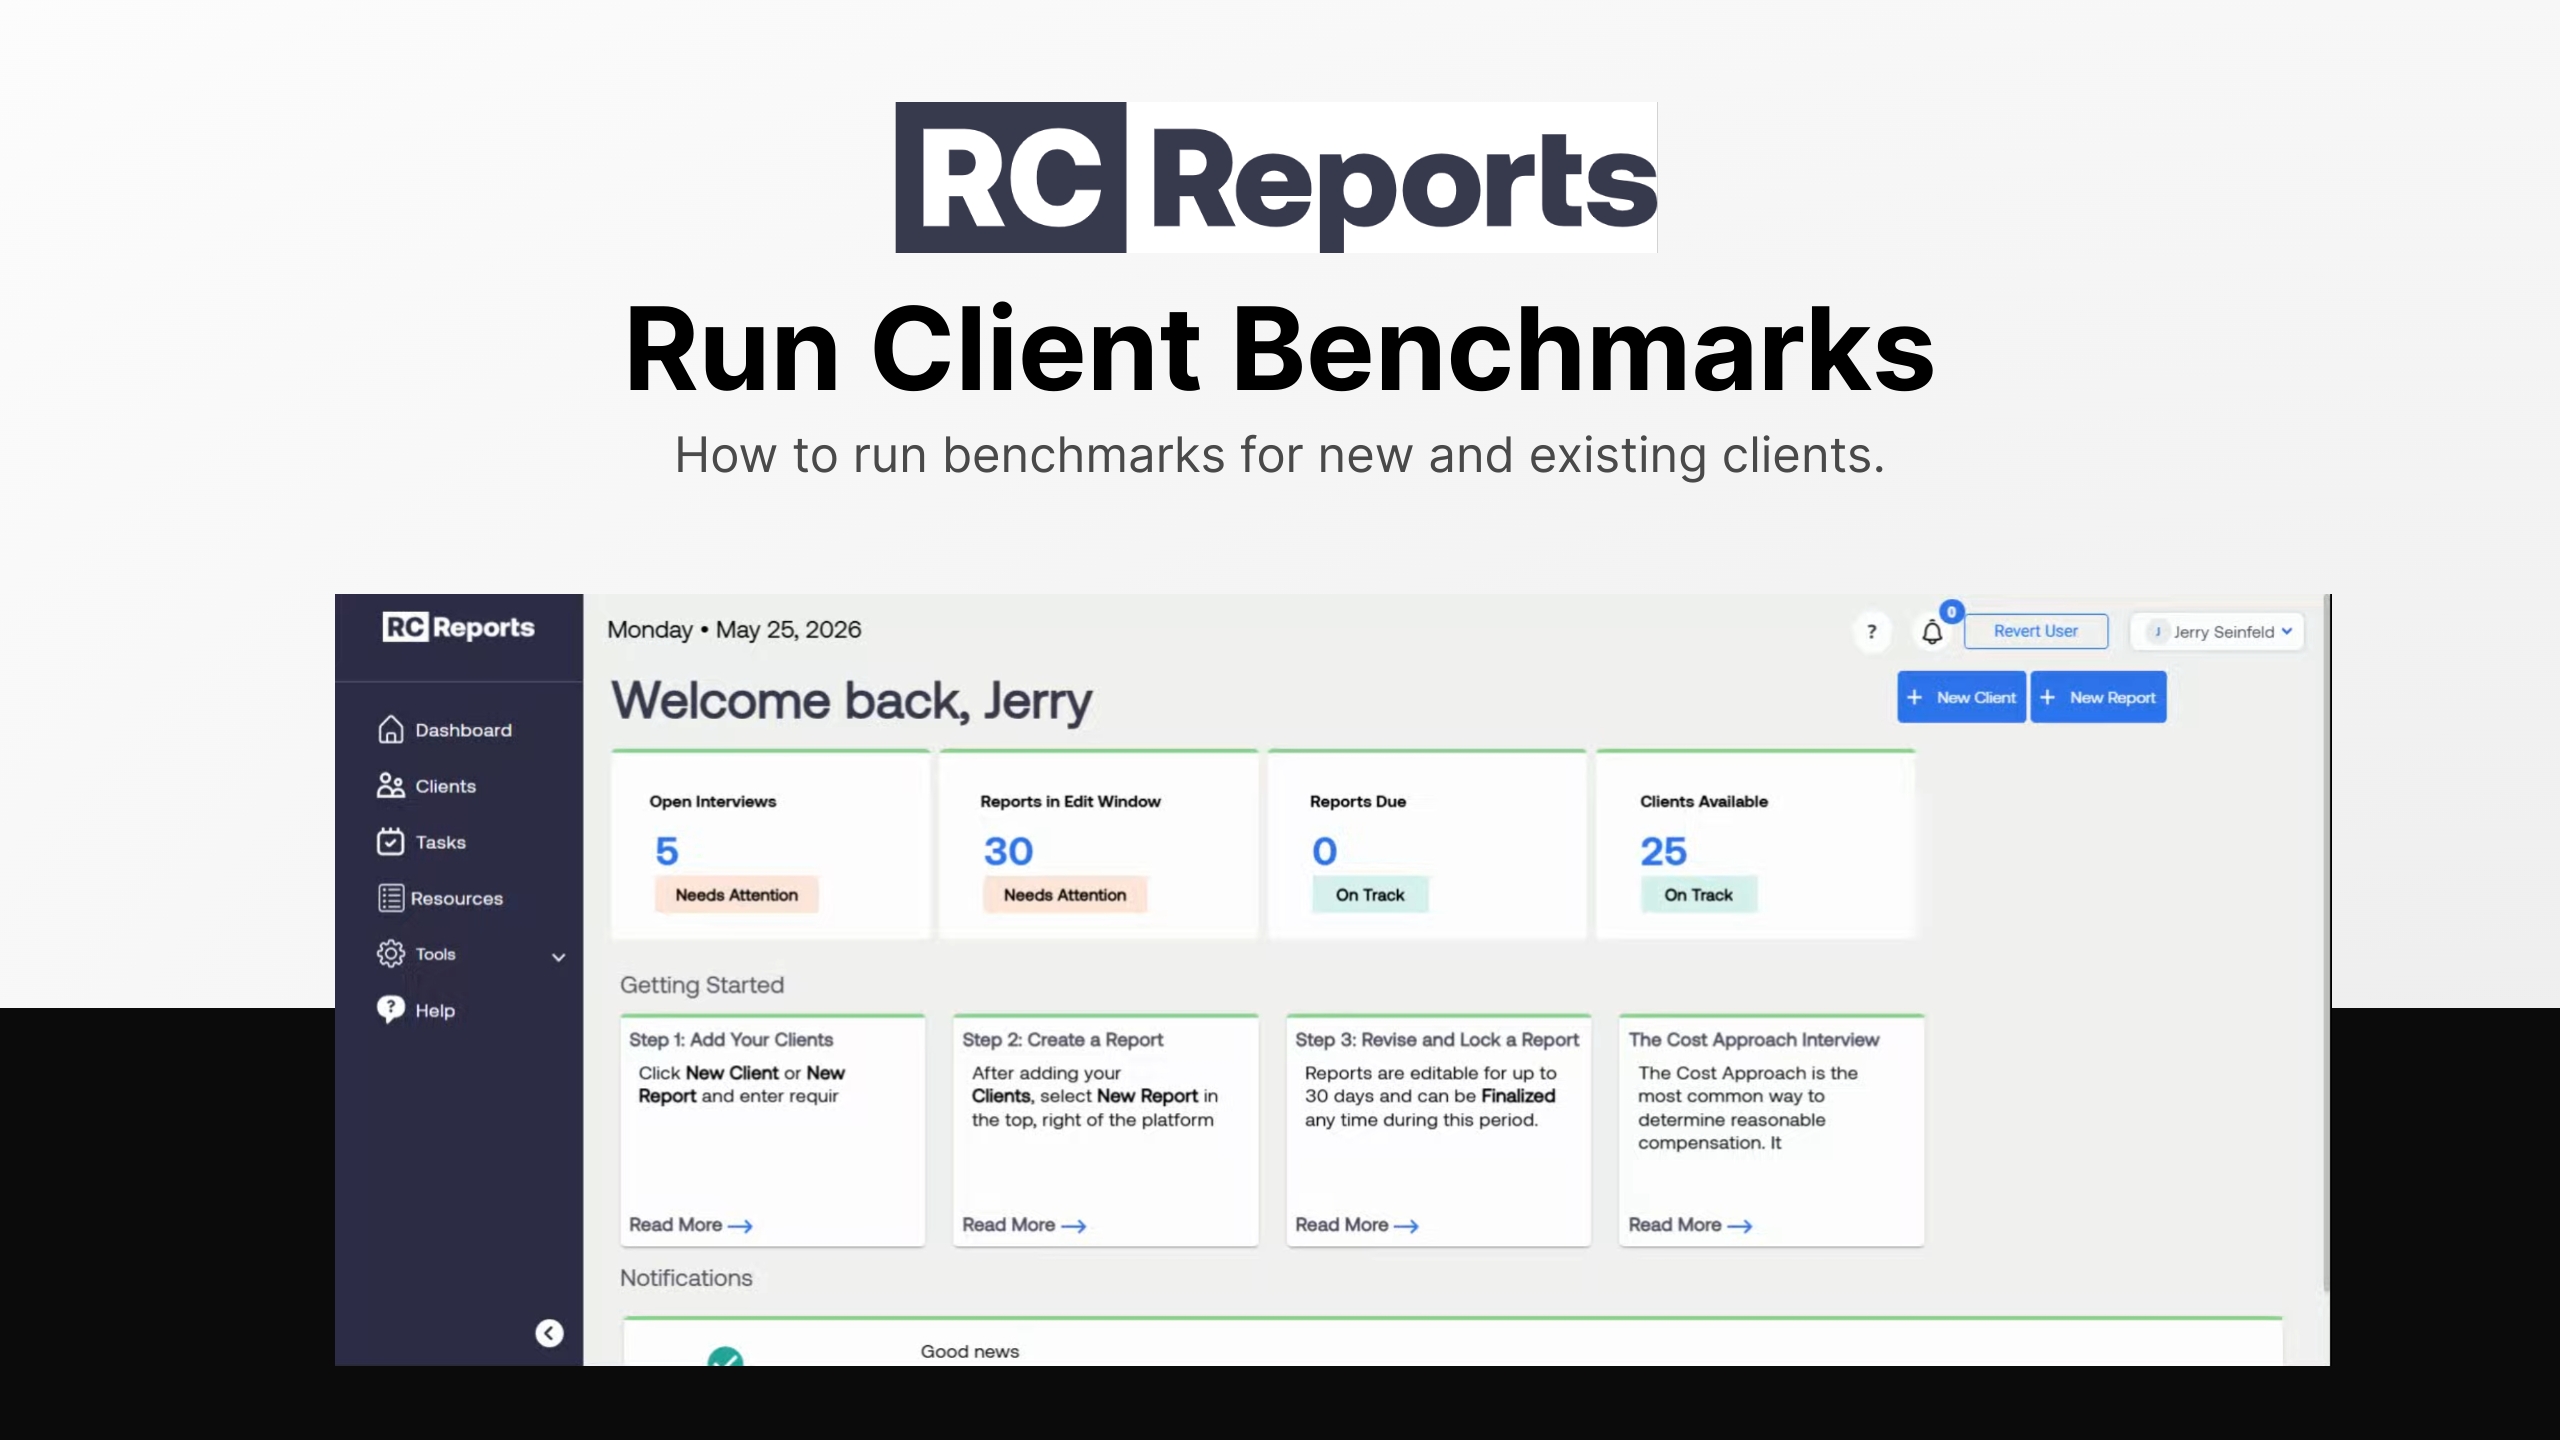
Task: Open the Resources list icon
Action: (x=391, y=898)
